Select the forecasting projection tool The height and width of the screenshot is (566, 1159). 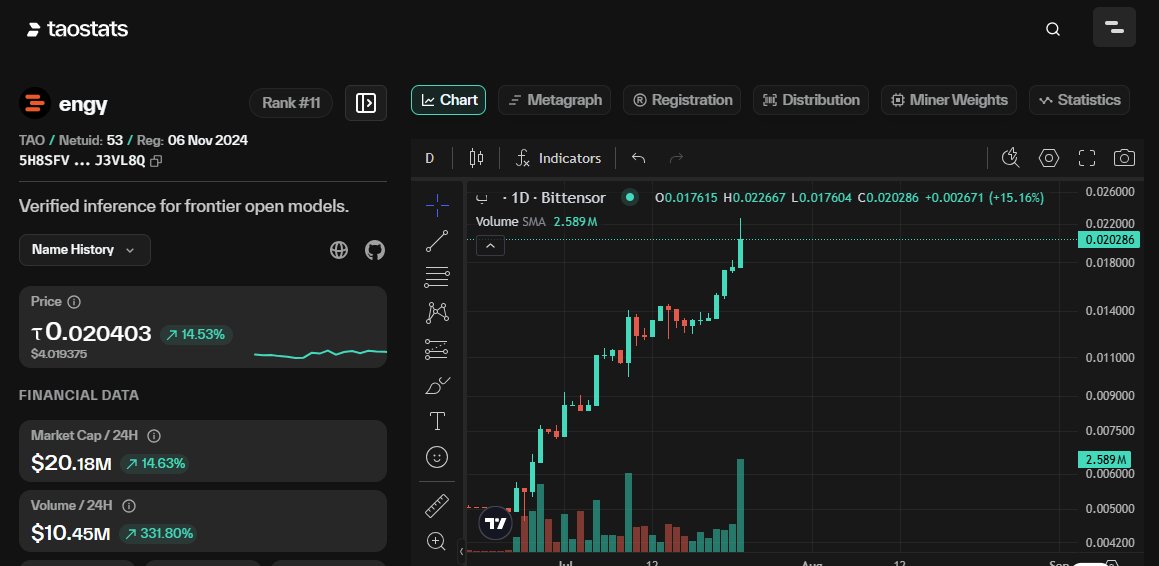coord(437,349)
